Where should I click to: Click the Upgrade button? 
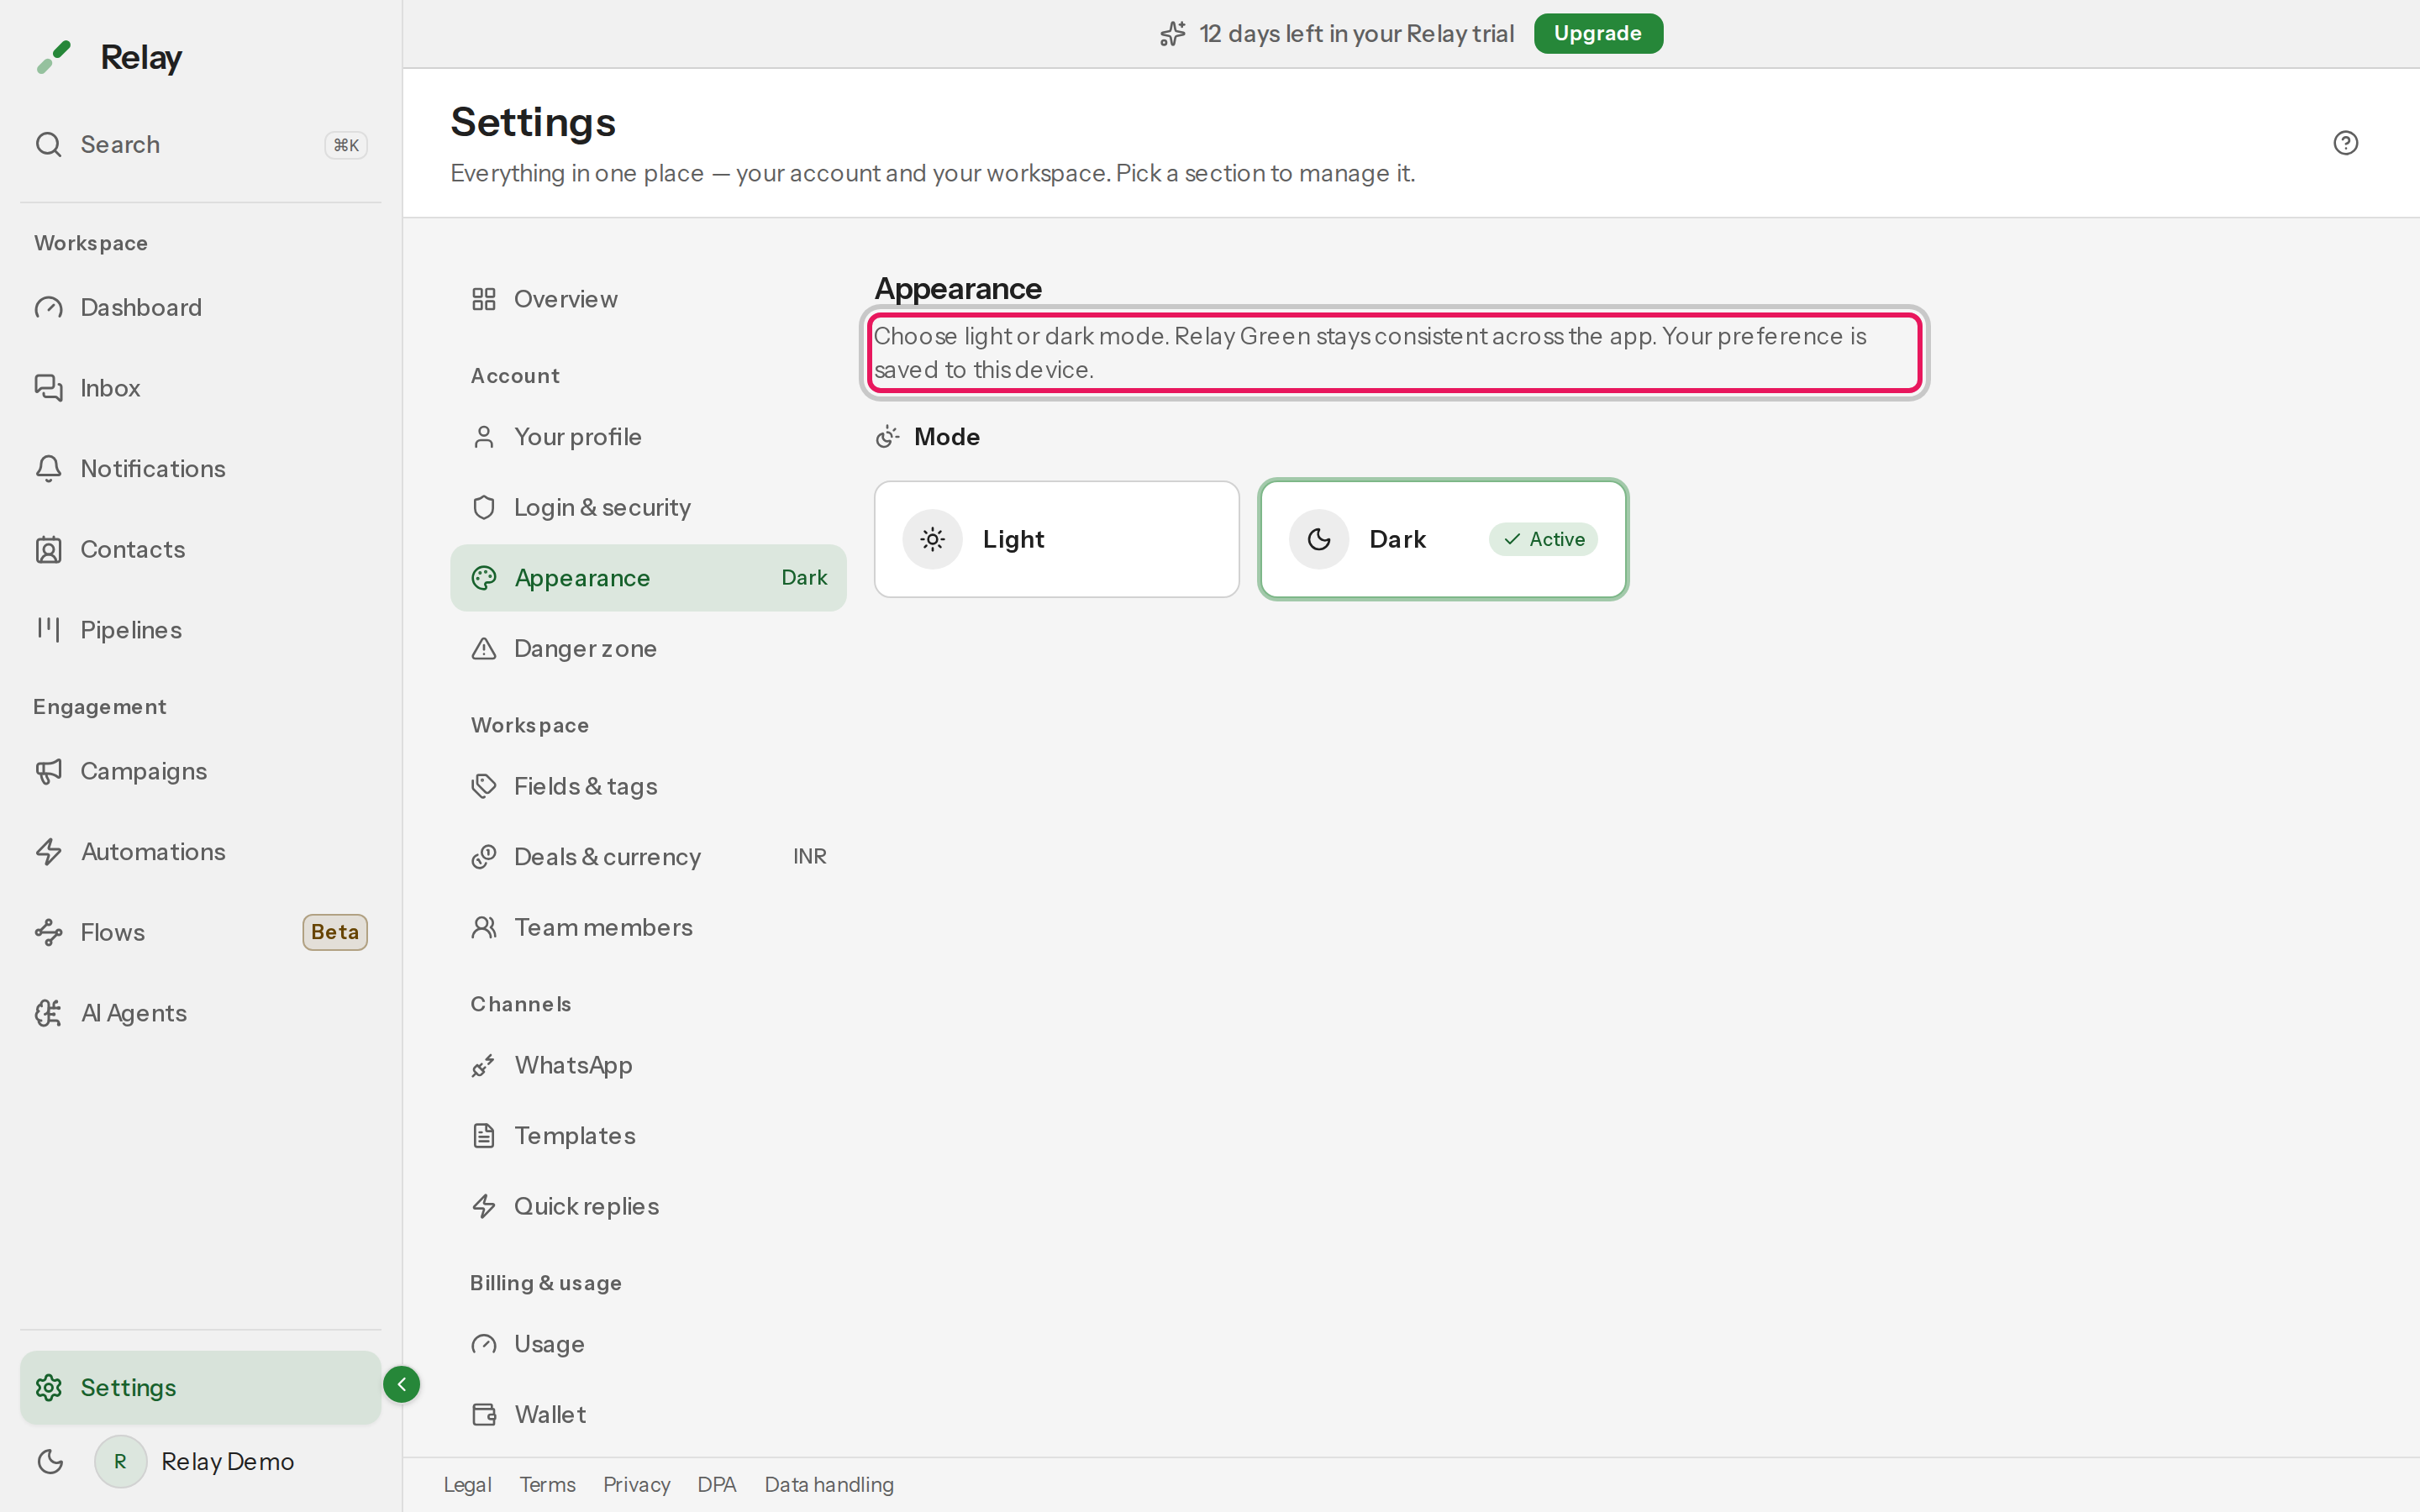pyautogui.click(x=1597, y=33)
